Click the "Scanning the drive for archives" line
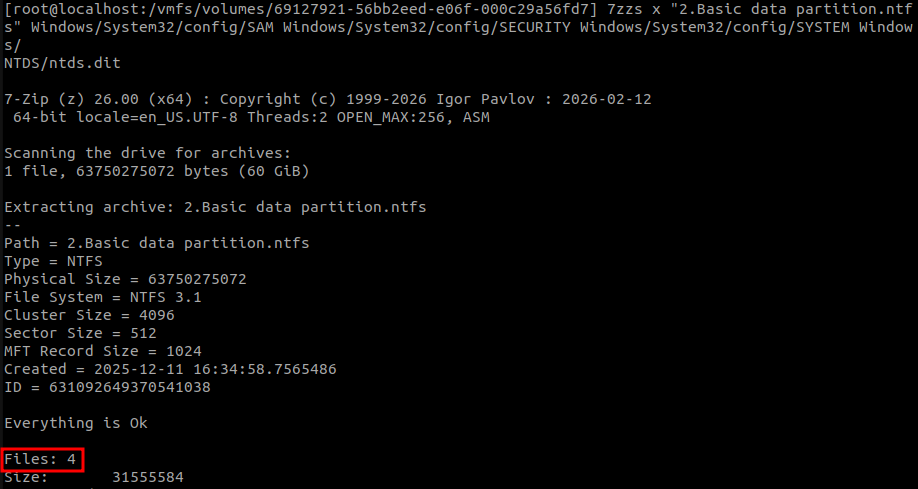This screenshot has width=918, height=489. (x=147, y=153)
